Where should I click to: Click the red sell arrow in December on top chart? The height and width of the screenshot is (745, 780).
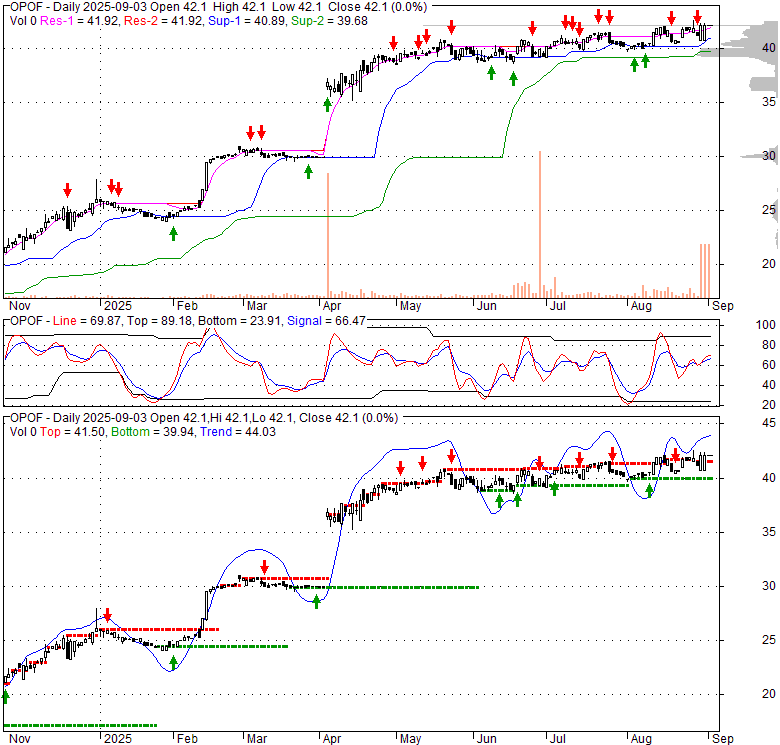coord(67,190)
